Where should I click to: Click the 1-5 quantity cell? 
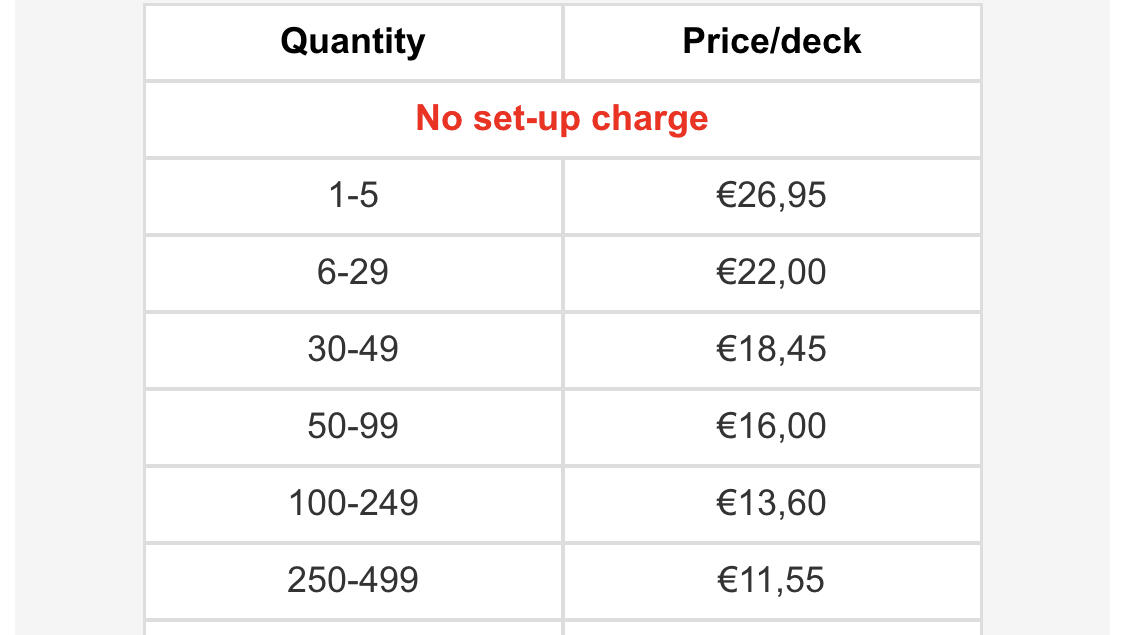[x=353, y=196]
